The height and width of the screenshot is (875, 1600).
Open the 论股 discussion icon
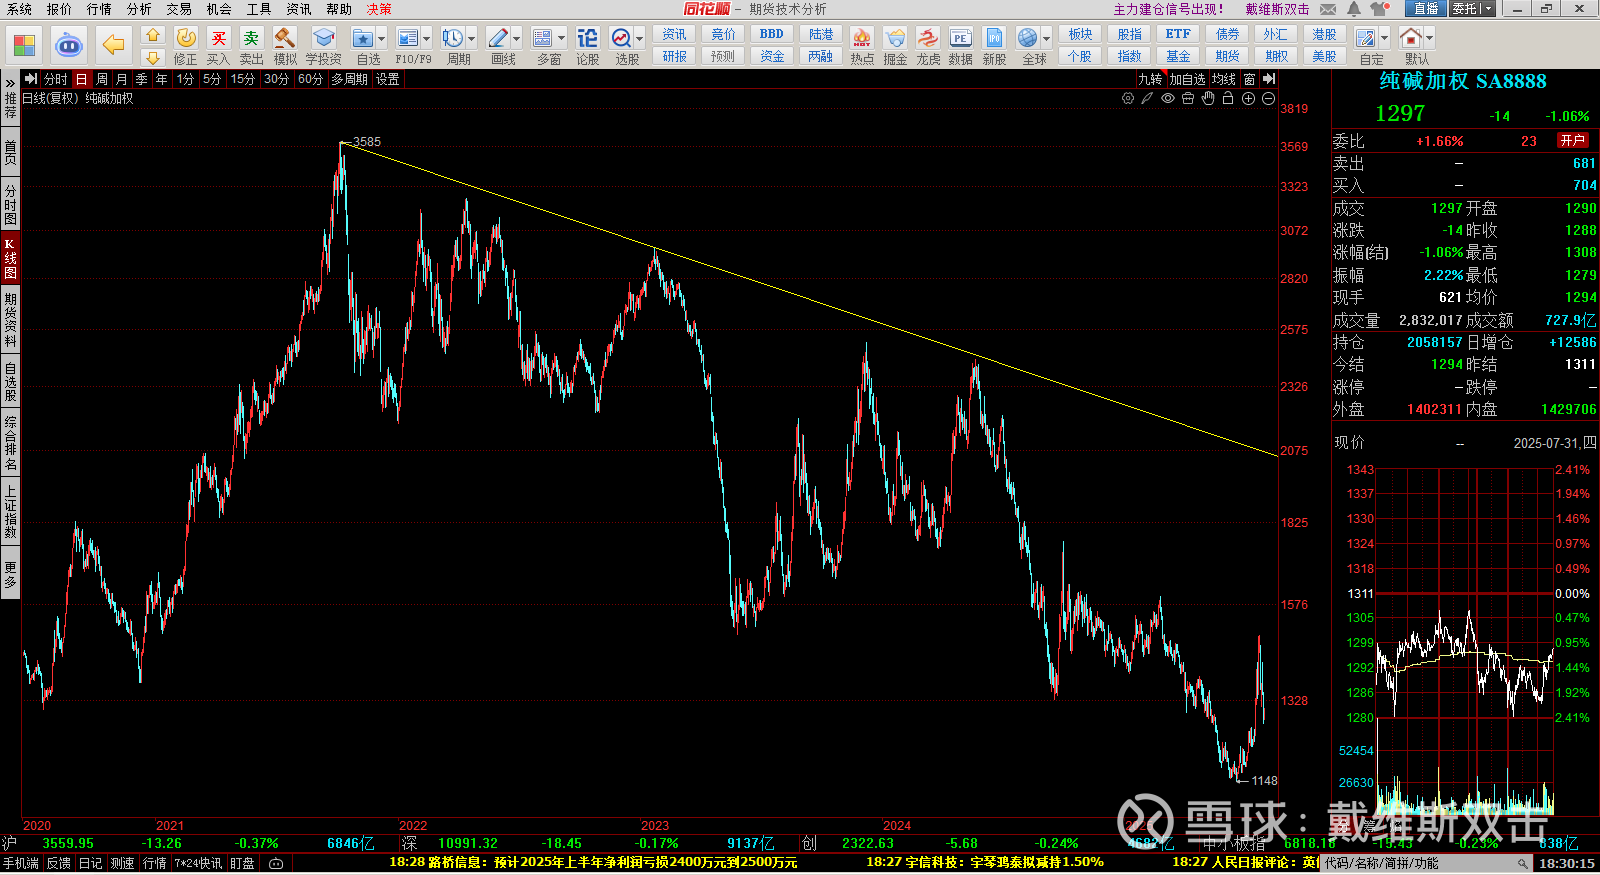[588, 46]
